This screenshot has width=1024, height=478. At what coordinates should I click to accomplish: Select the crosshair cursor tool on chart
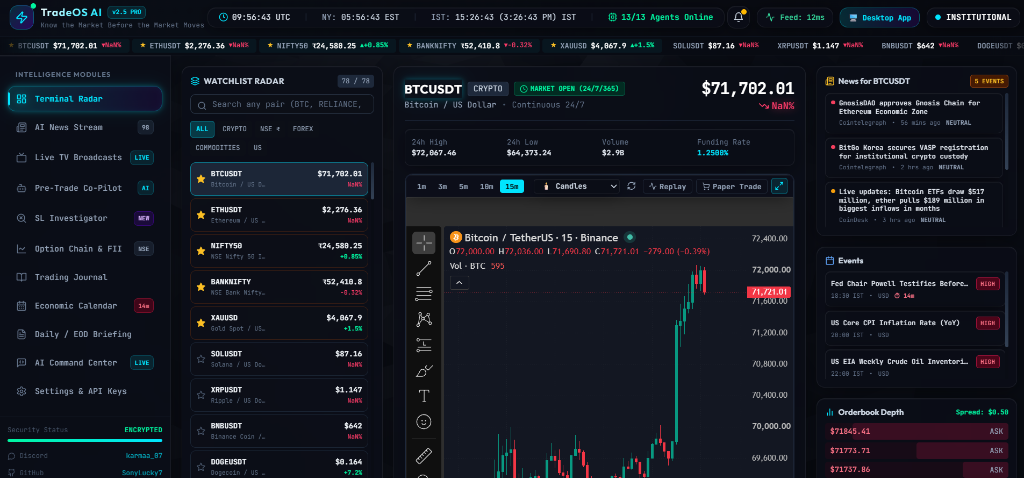424,243
